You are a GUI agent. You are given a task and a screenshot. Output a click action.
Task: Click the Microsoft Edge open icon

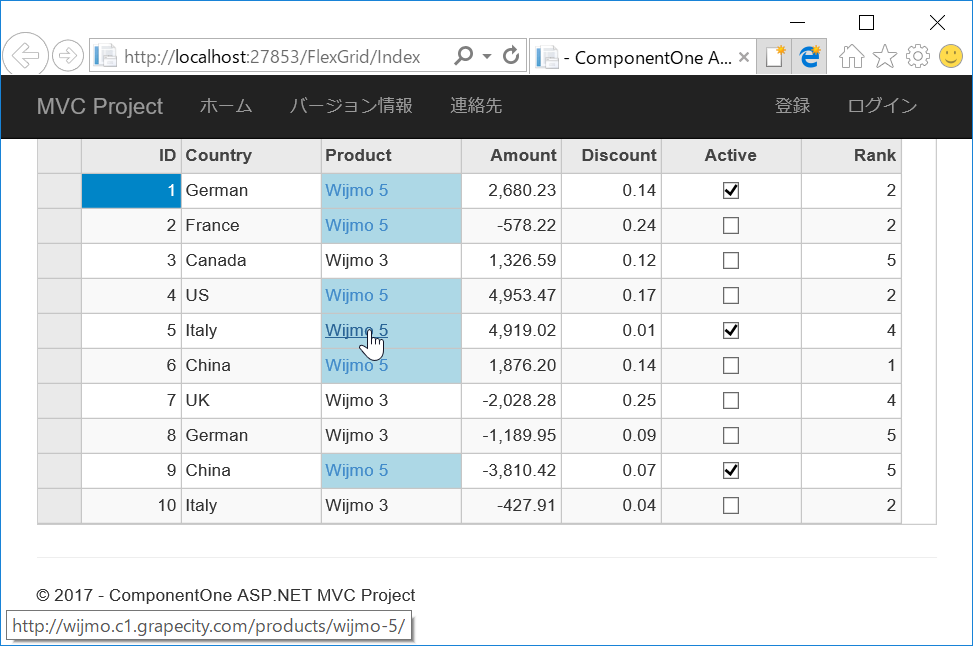click(810, 56)
